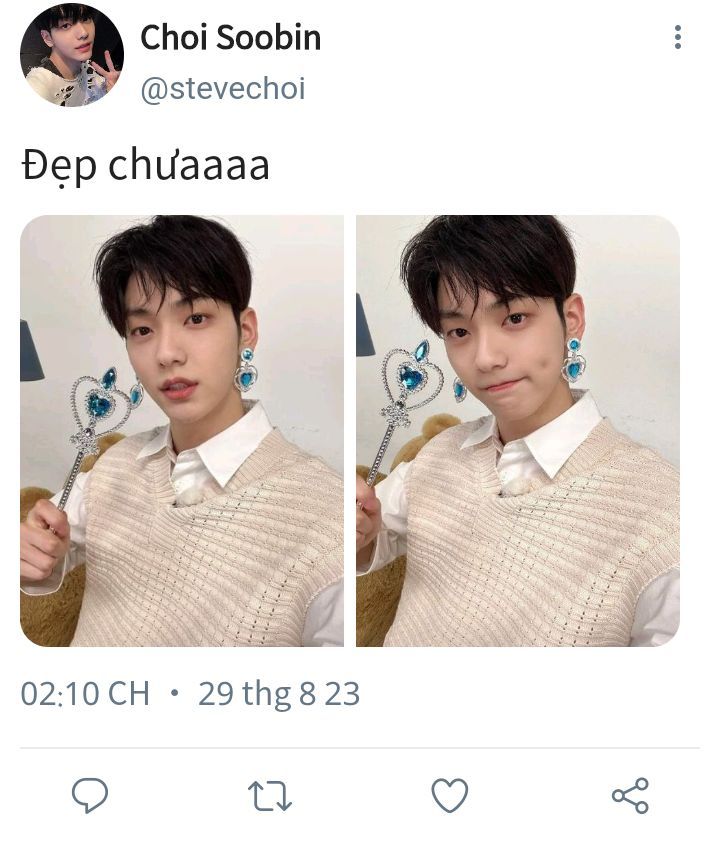Click the 29 thg 8 23 date
The height and width of the screenshot is (841, 720).
click(x=278, y=694)
